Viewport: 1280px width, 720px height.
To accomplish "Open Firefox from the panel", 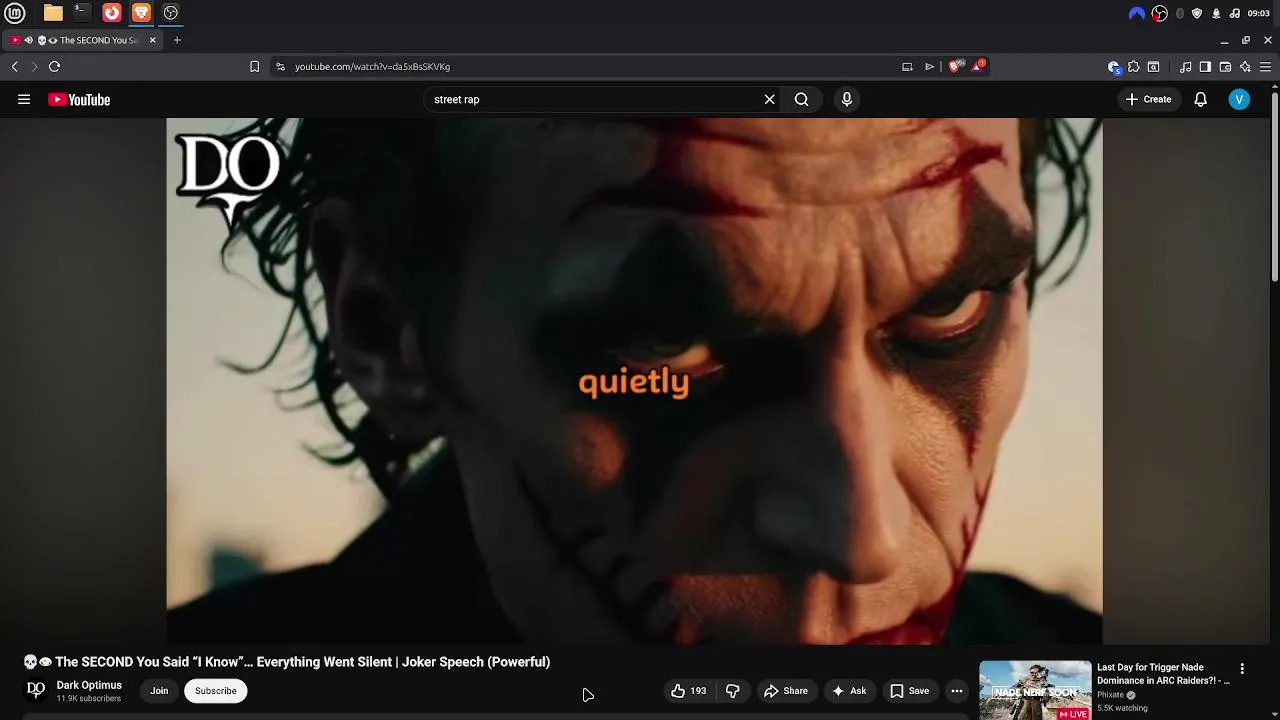I will [112, 13].
